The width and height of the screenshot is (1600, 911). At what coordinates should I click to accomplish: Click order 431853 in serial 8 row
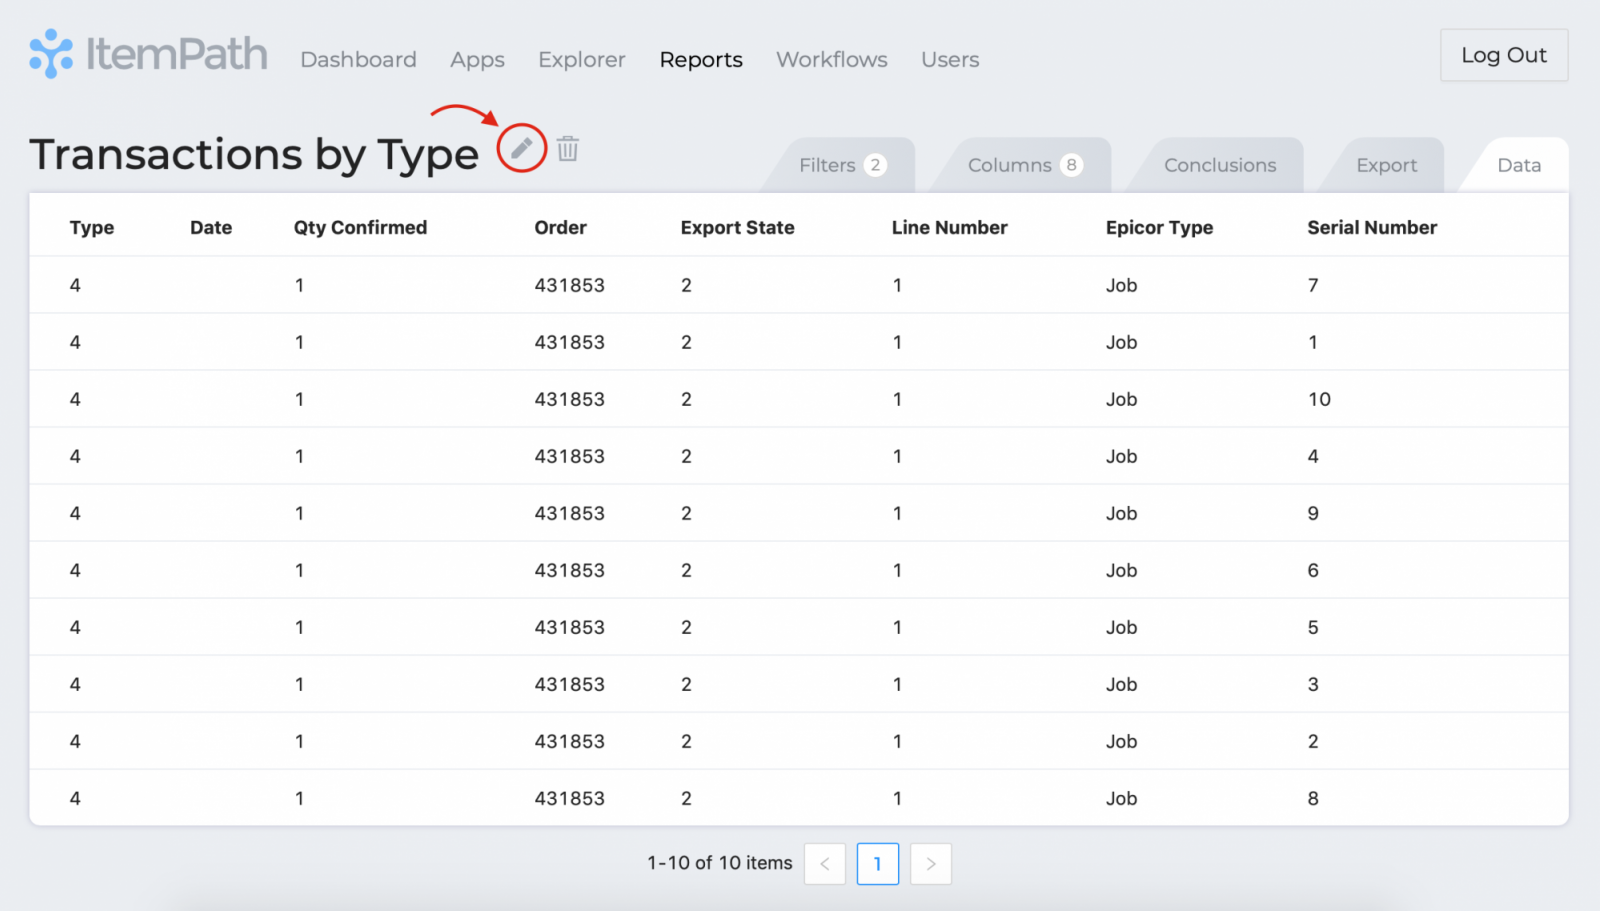point(569,798)
